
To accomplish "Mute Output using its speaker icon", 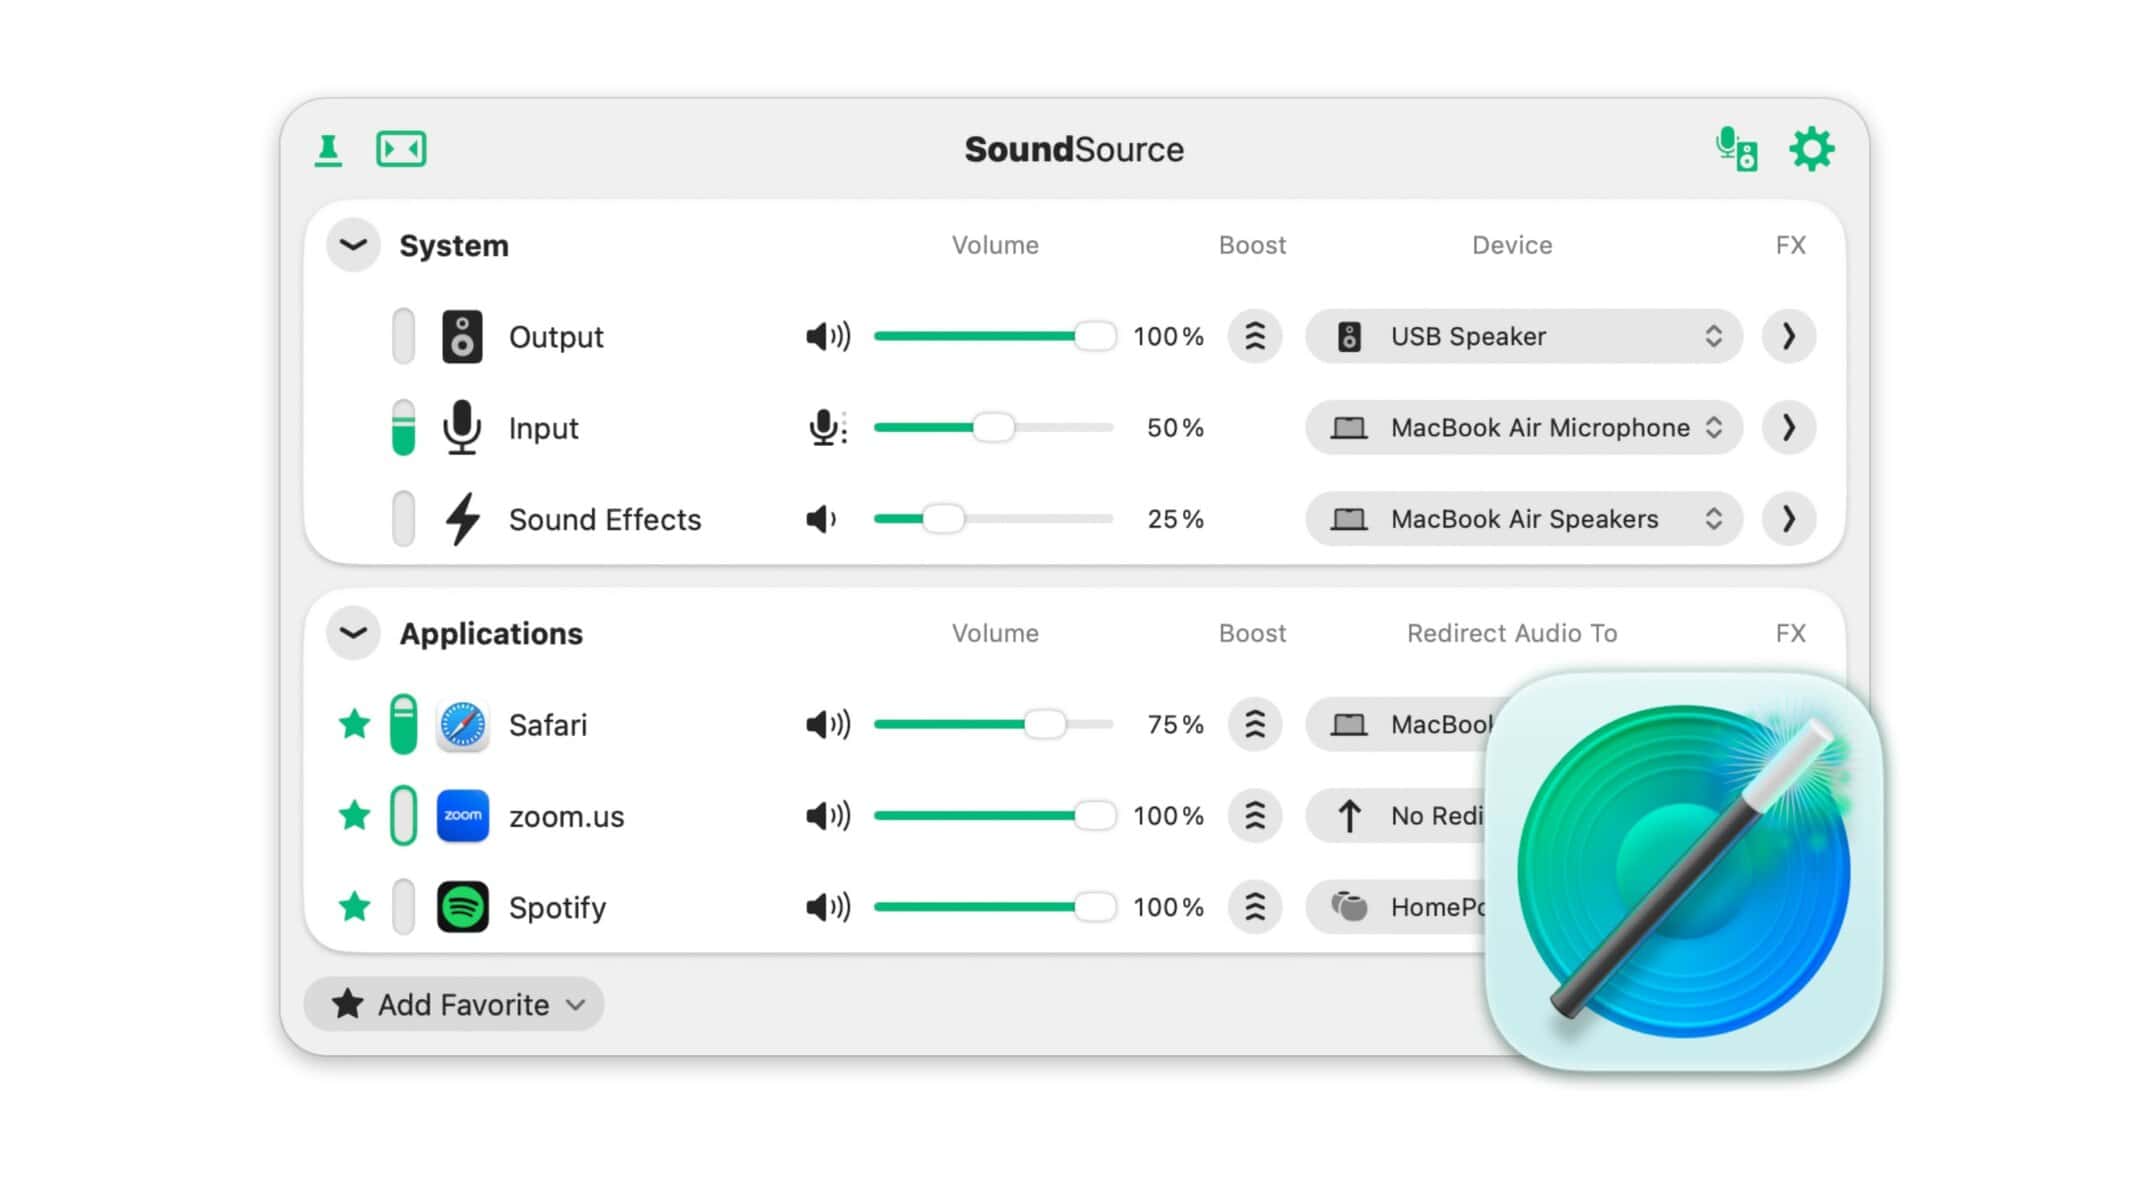I will coord(828,337).
